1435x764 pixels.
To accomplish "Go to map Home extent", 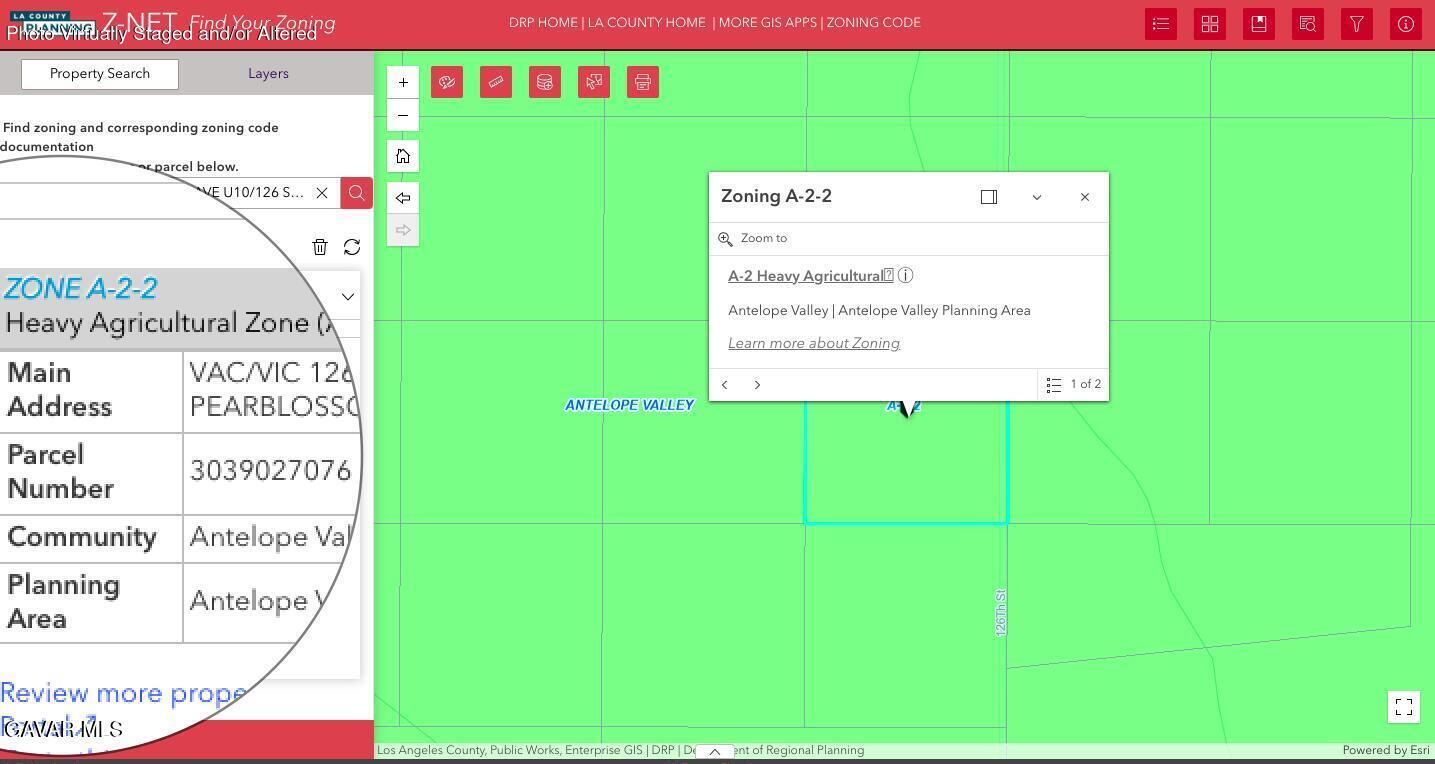I will tap(403, 156).
